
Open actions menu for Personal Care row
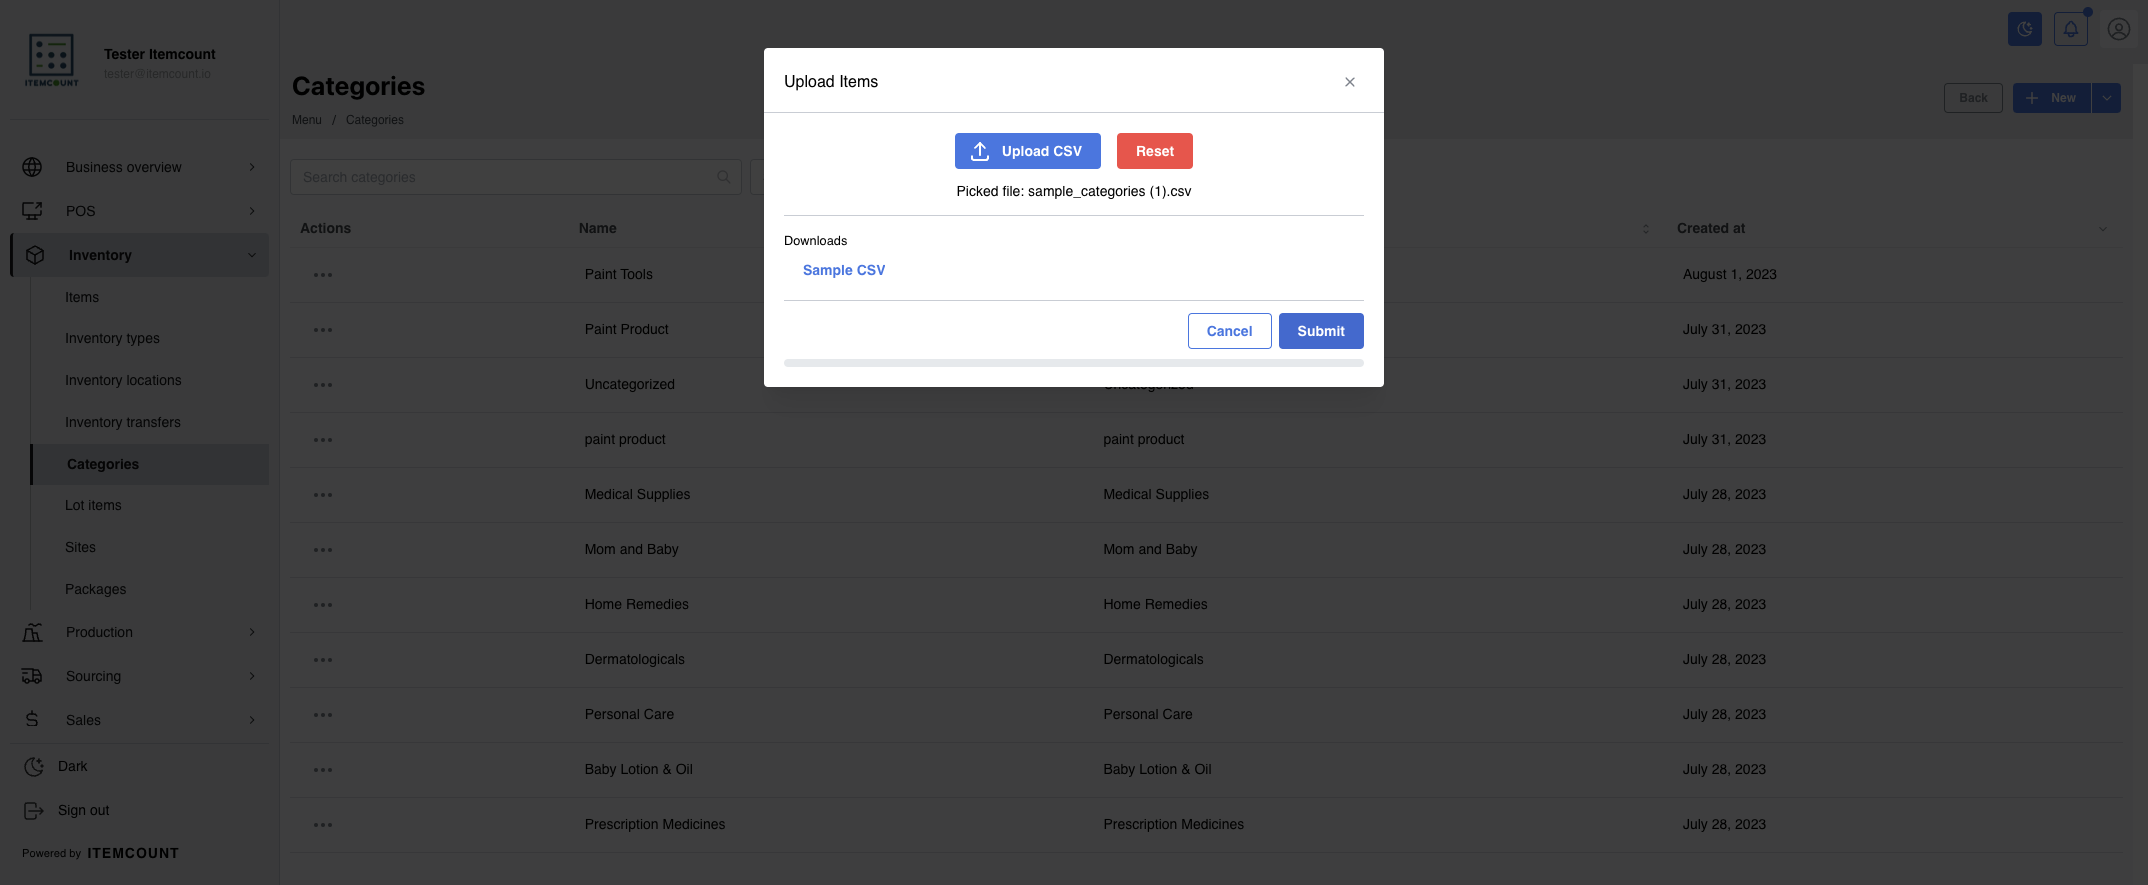tap(323, 715)
